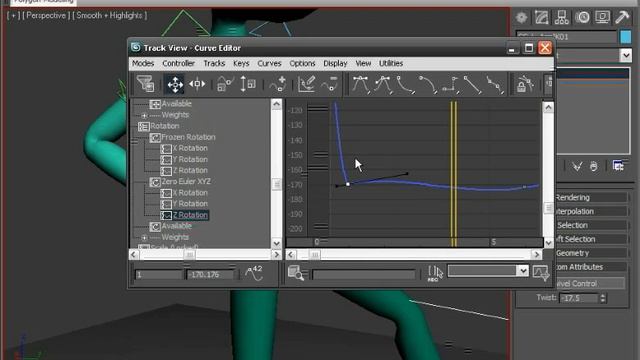Open the Modify command panel tab
Image resolution: width=640 pixels, height=360 pixels.
(x=541, y=18)
